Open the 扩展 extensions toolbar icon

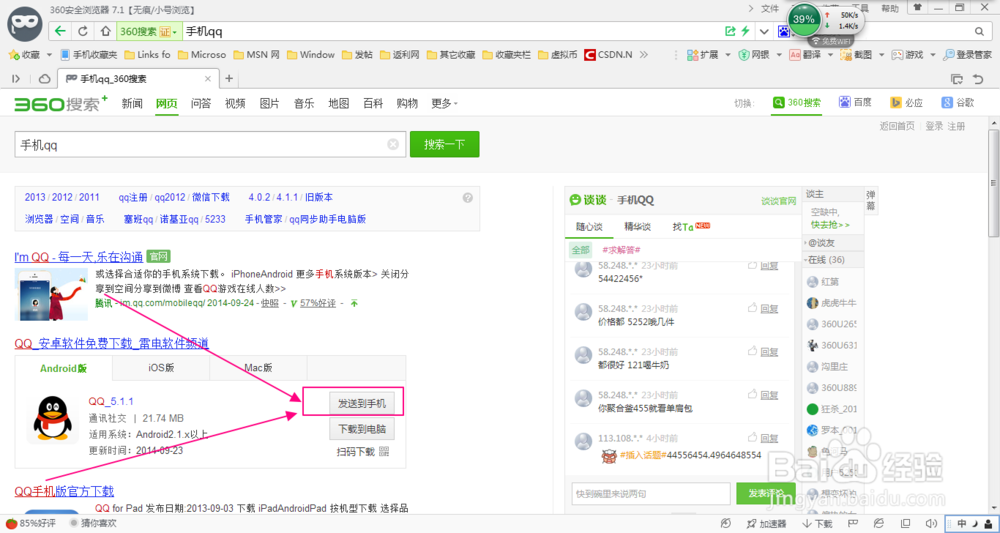point(702,55)
